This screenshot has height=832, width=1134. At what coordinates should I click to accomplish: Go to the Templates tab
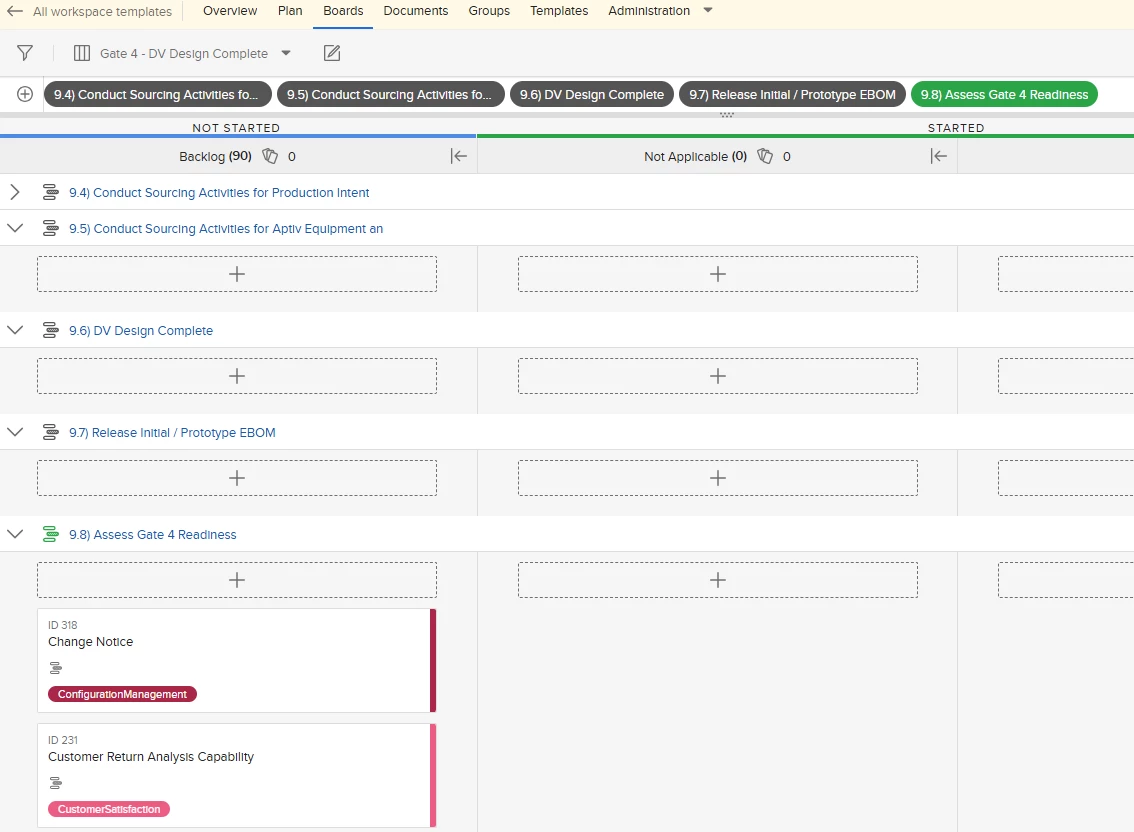pos(559,11)
